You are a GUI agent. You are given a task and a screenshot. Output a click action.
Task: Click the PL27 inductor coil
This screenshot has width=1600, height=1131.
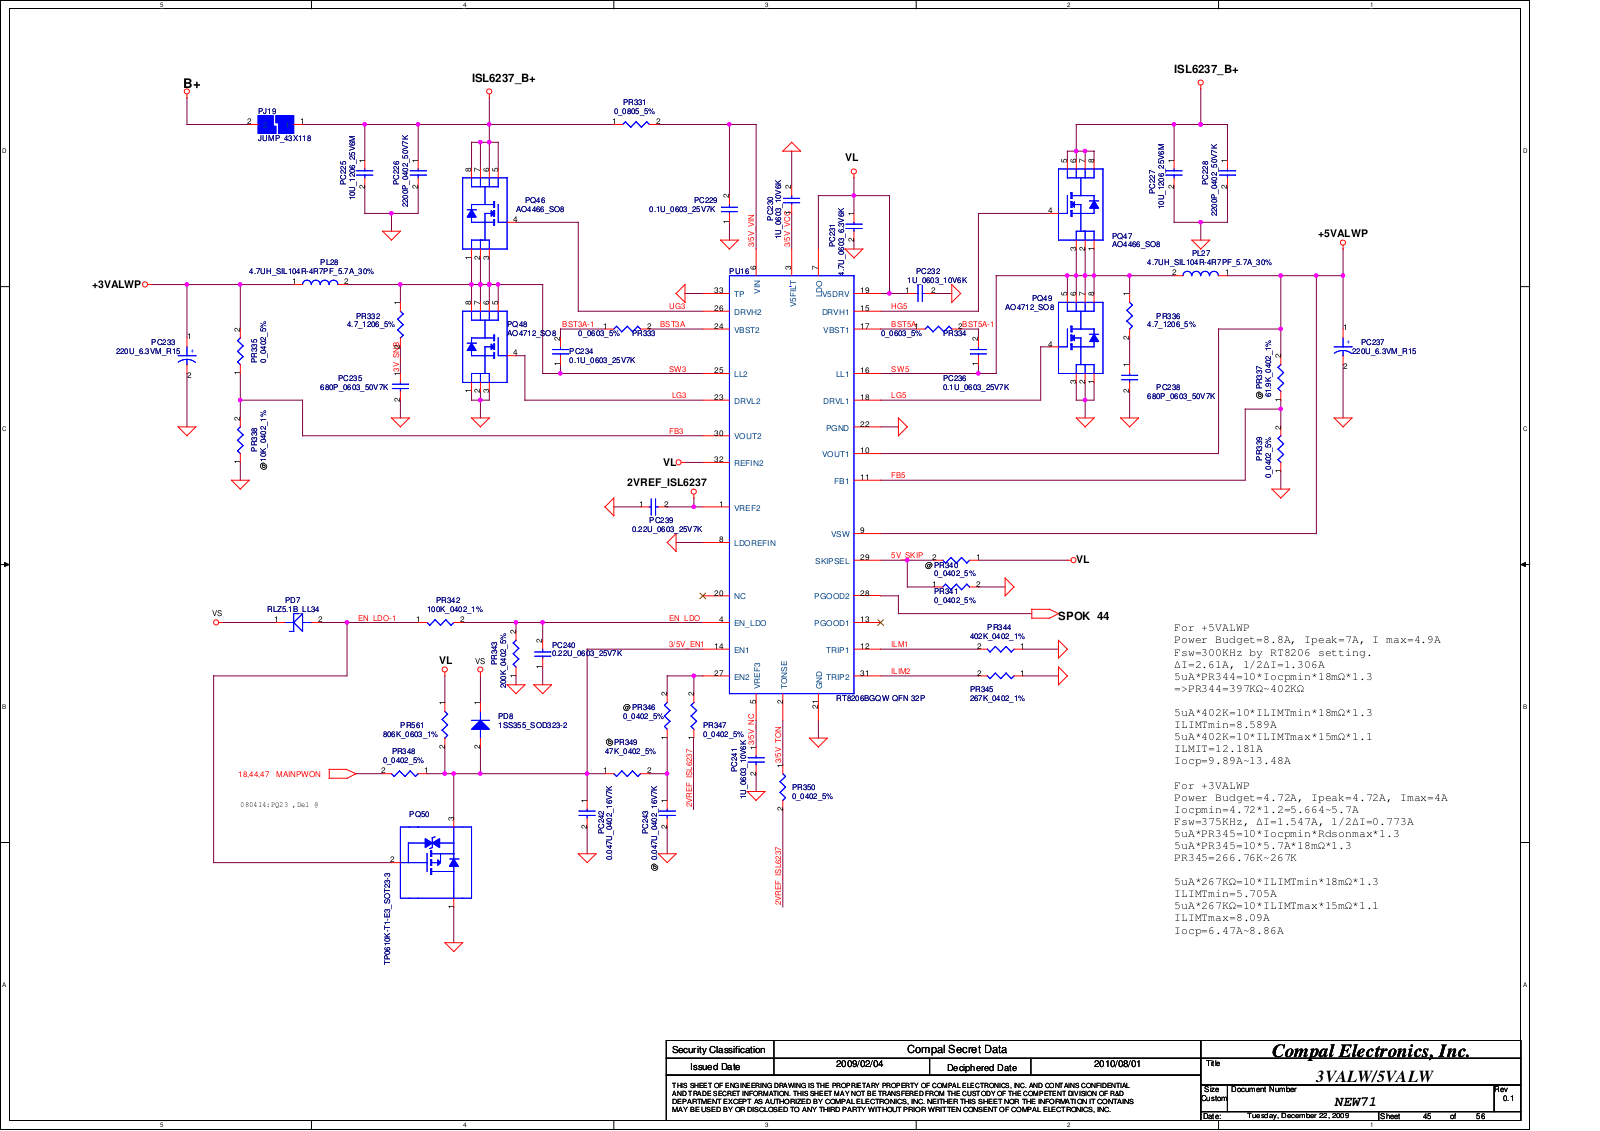(x=1201, y=273)
